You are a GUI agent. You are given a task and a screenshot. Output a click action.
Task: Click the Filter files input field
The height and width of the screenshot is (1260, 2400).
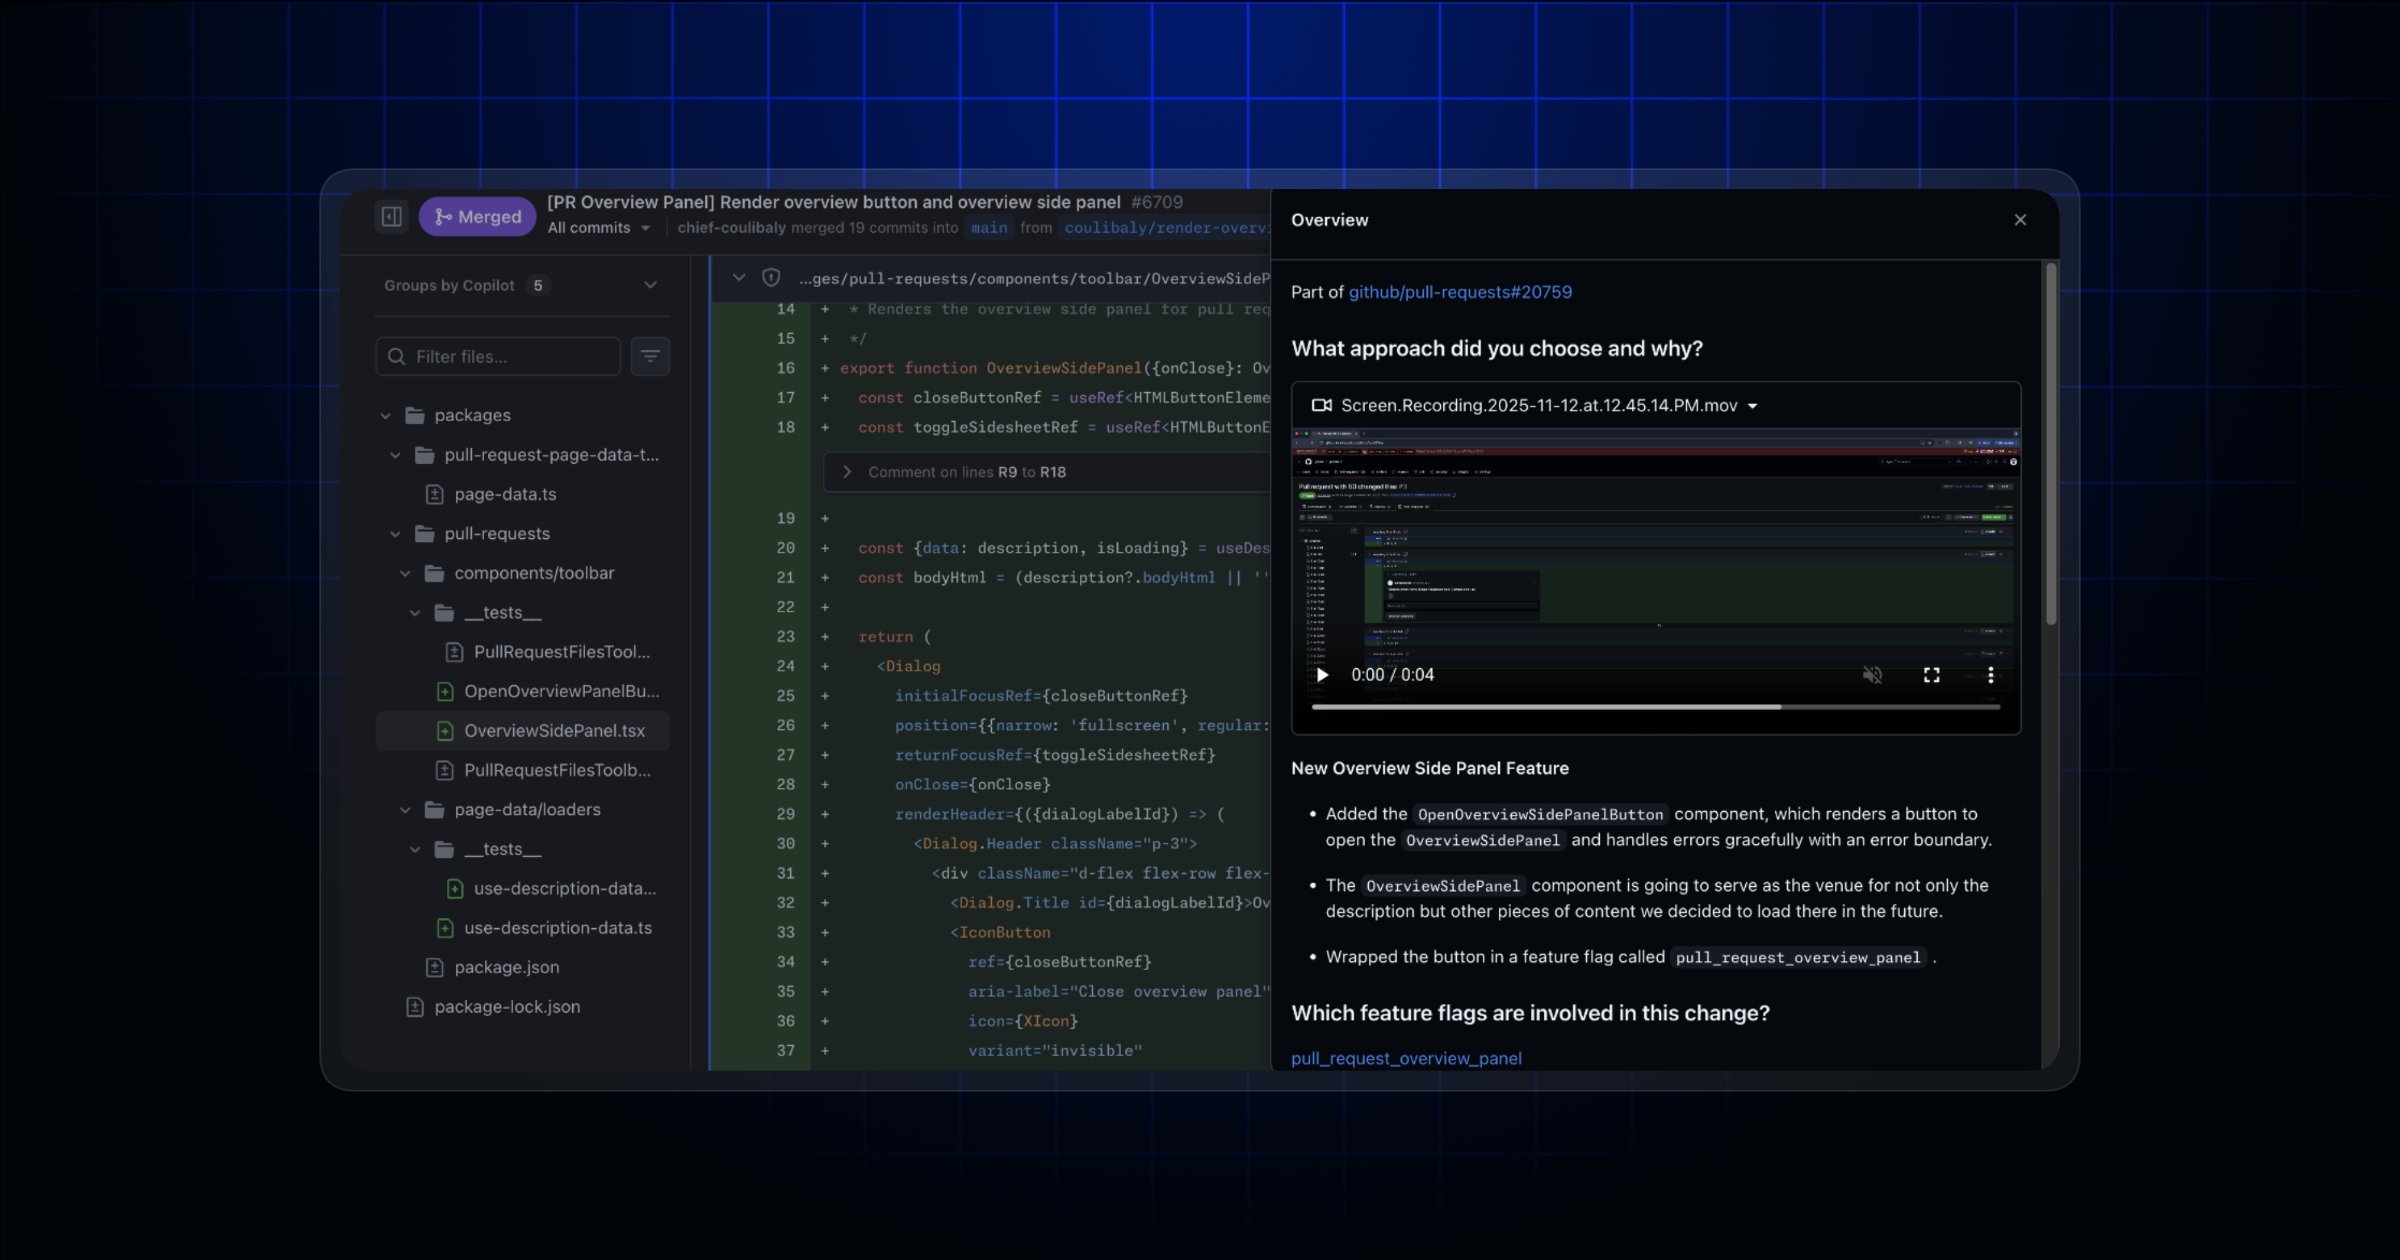500,356
